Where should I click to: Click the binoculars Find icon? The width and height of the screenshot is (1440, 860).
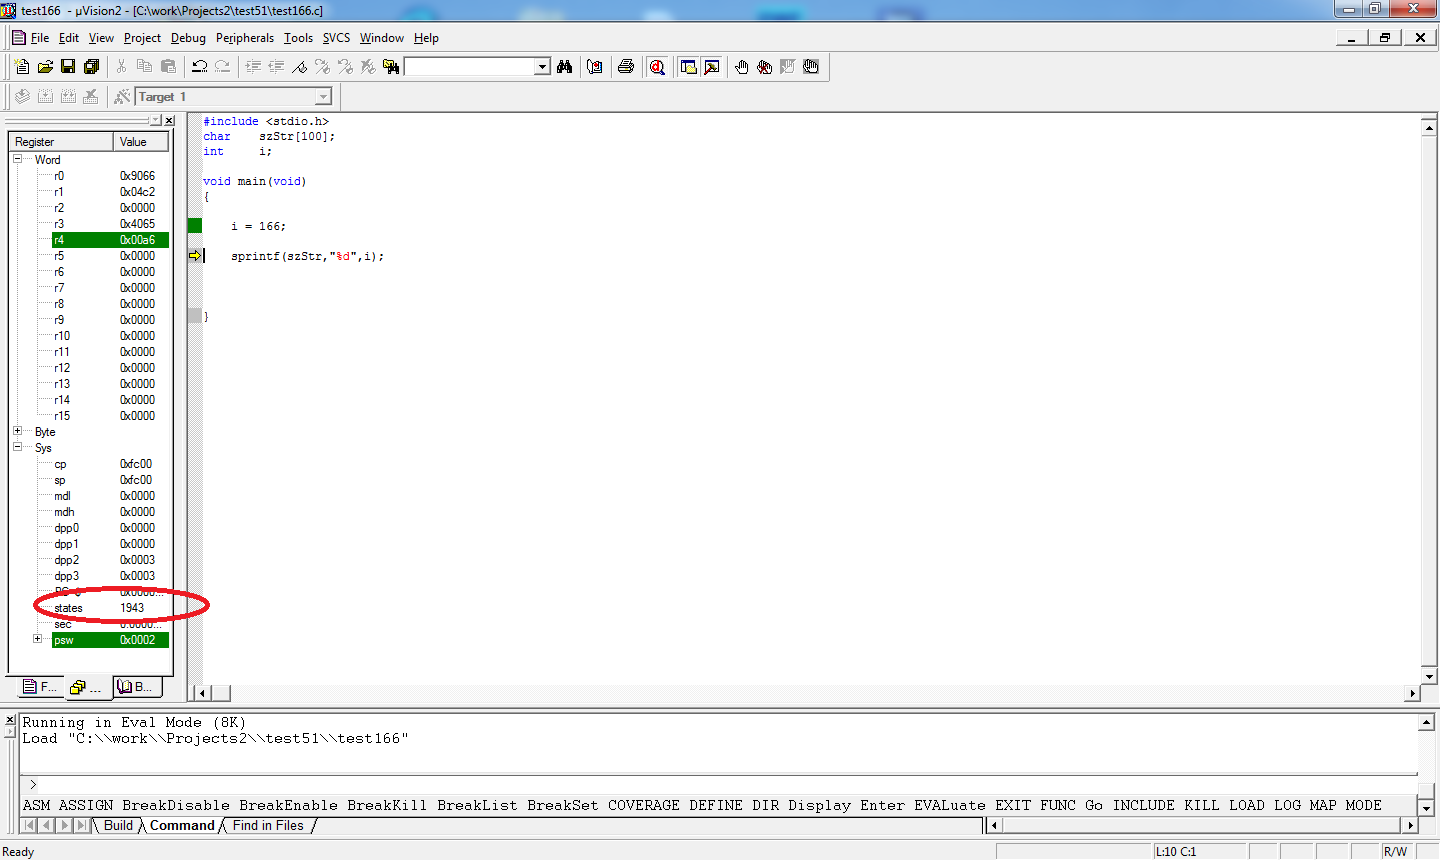tap(565, 67)
